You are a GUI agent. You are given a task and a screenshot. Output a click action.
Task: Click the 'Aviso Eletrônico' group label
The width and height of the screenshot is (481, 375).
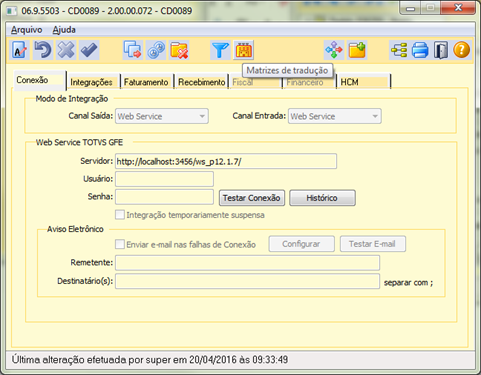point(75,229)
